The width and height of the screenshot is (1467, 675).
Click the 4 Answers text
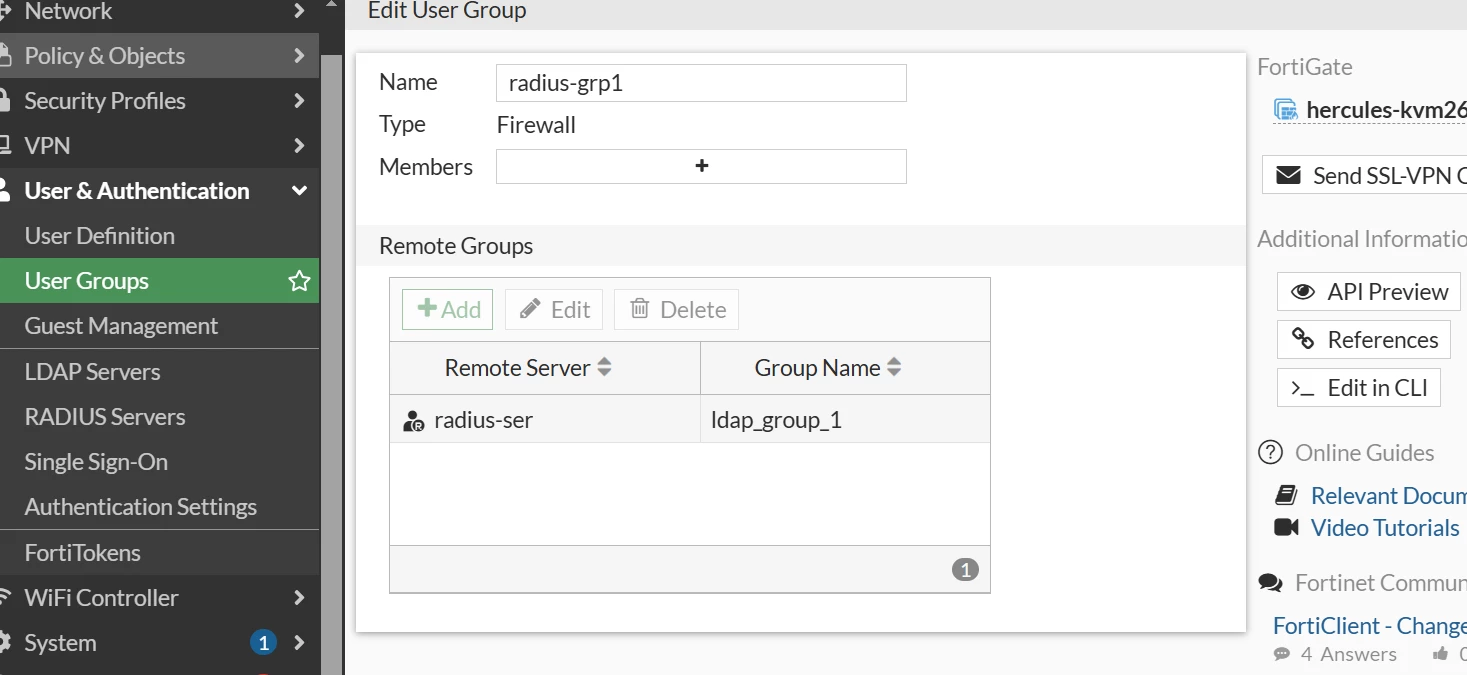(x=1348, y=654)
